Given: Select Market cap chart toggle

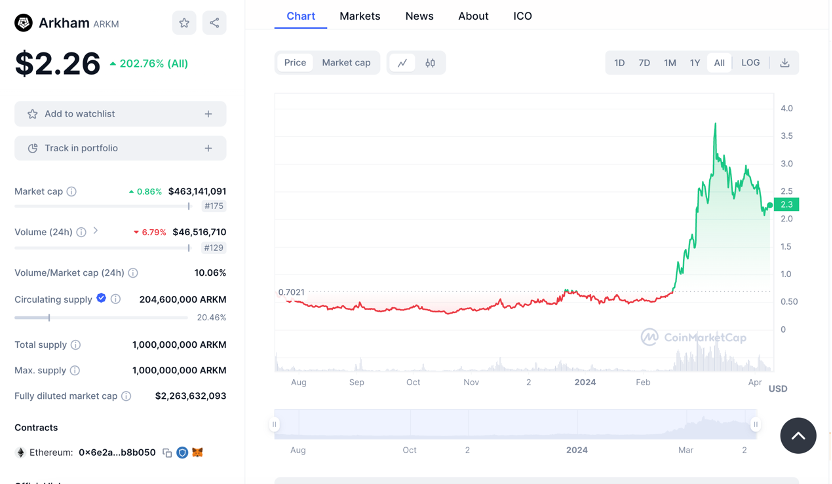Looking at the screenshot, I should tap(346, 63).
